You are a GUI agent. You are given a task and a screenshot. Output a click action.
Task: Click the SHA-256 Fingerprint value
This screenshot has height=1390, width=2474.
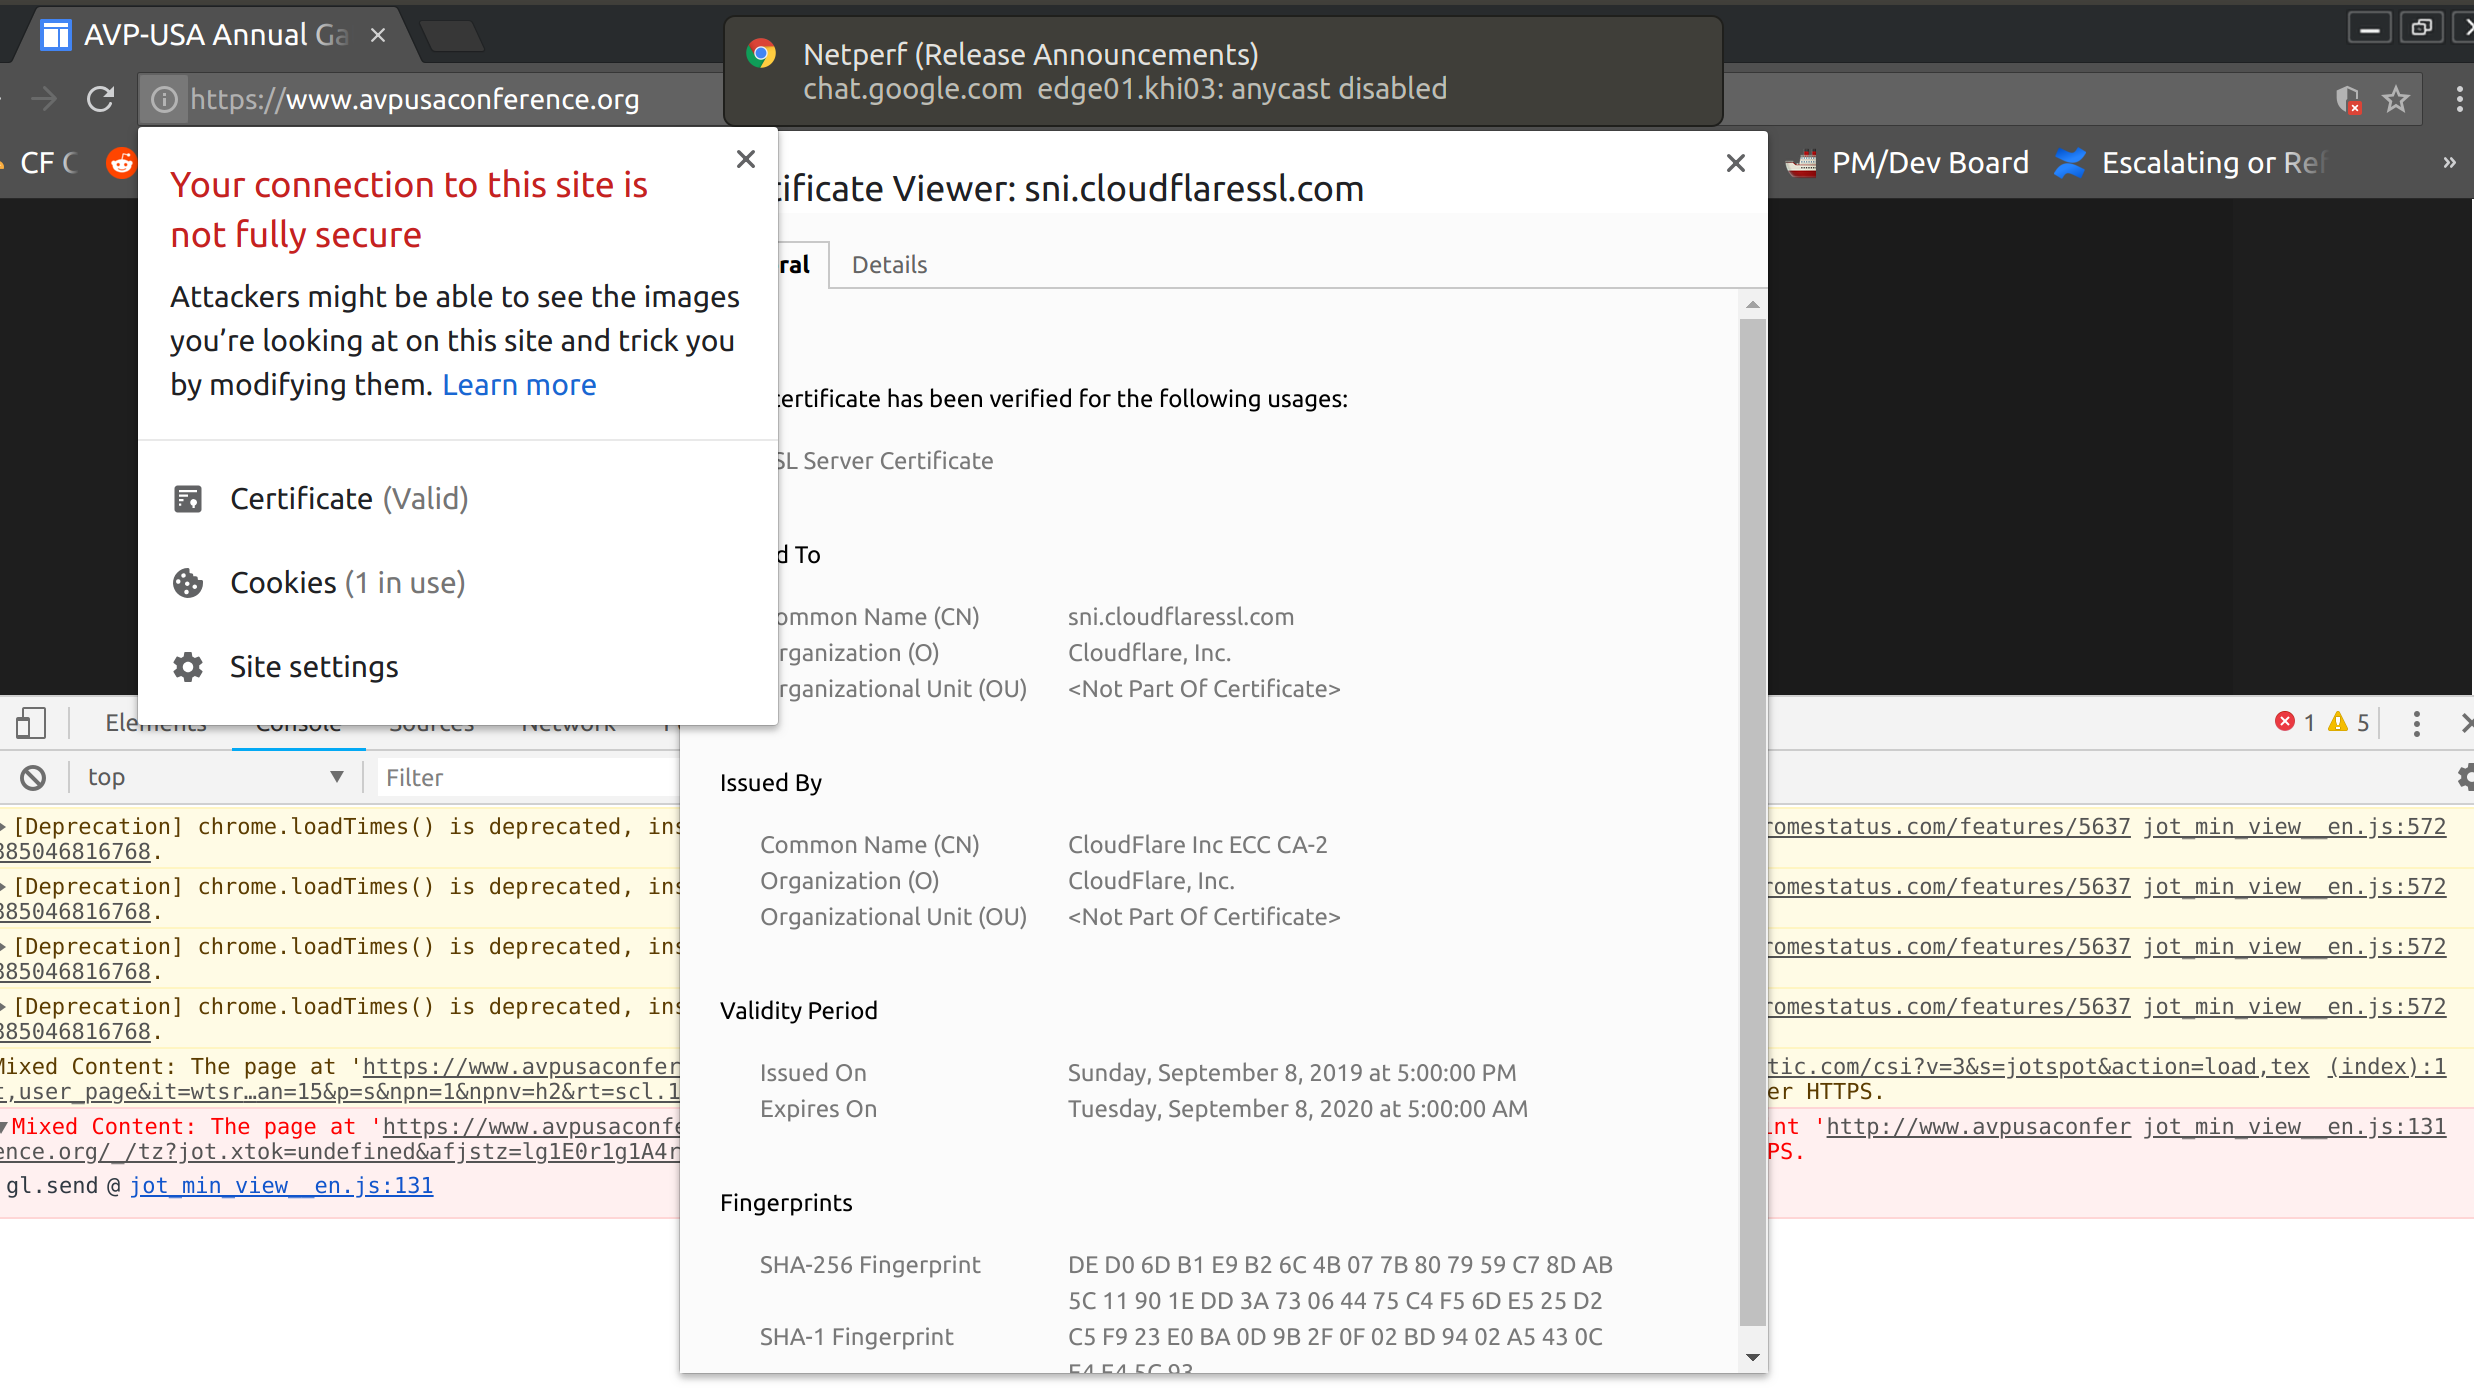coord(1340,1283)
